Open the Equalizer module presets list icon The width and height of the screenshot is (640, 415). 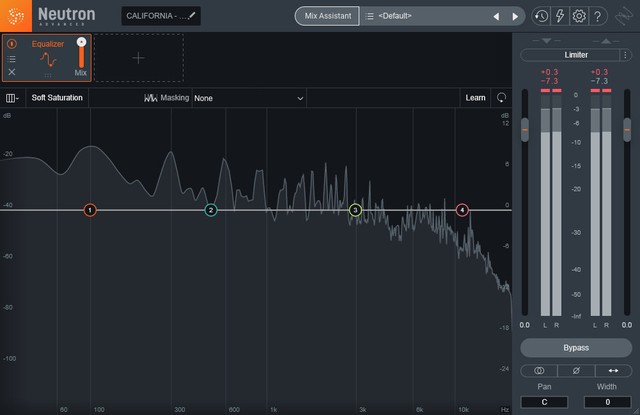click(12, 59)
